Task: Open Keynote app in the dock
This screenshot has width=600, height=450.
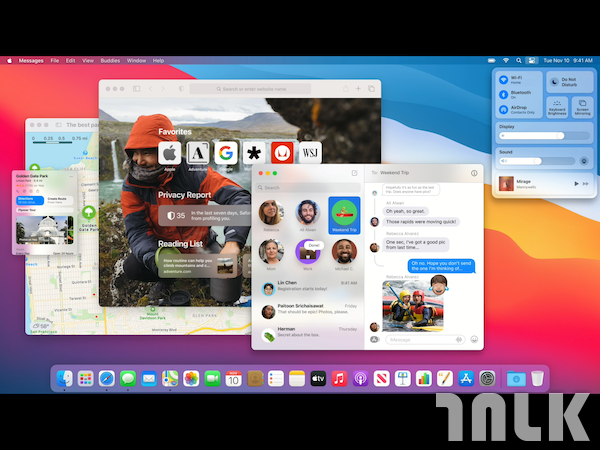Action: (403, 378)
